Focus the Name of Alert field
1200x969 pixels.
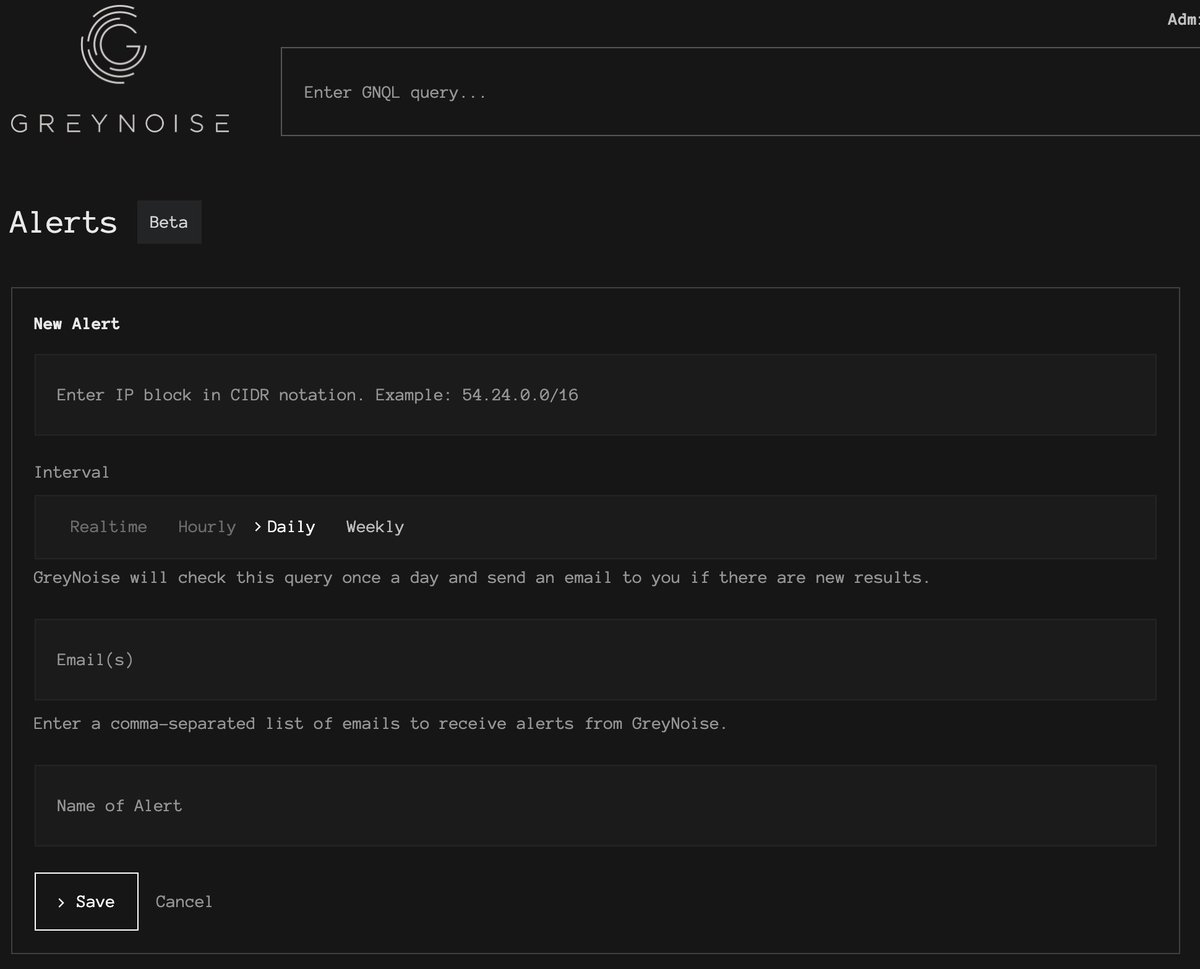coord(595,806)
